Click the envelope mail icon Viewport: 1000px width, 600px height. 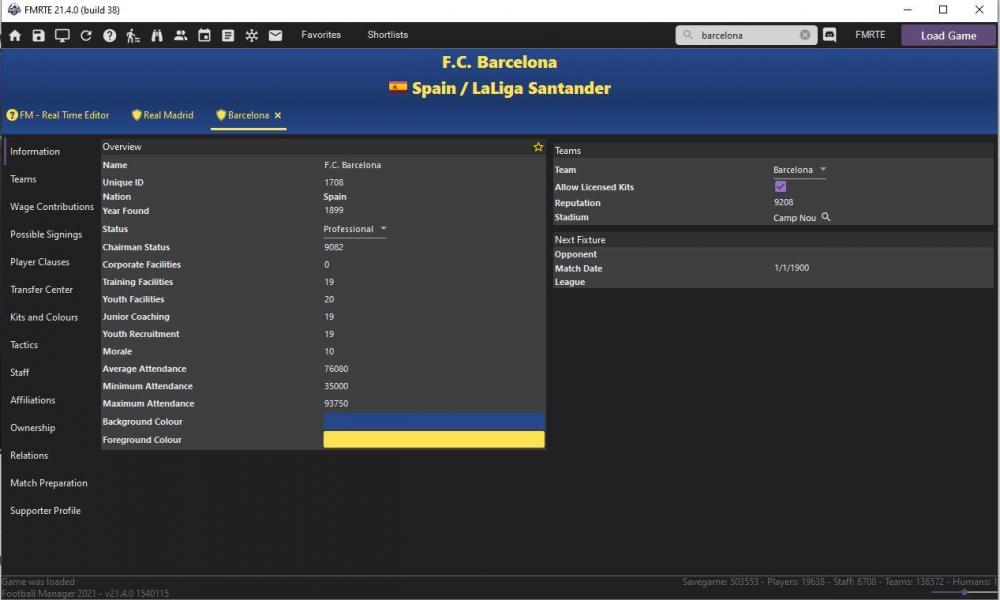pyautogui.click(x=276, y=36)
